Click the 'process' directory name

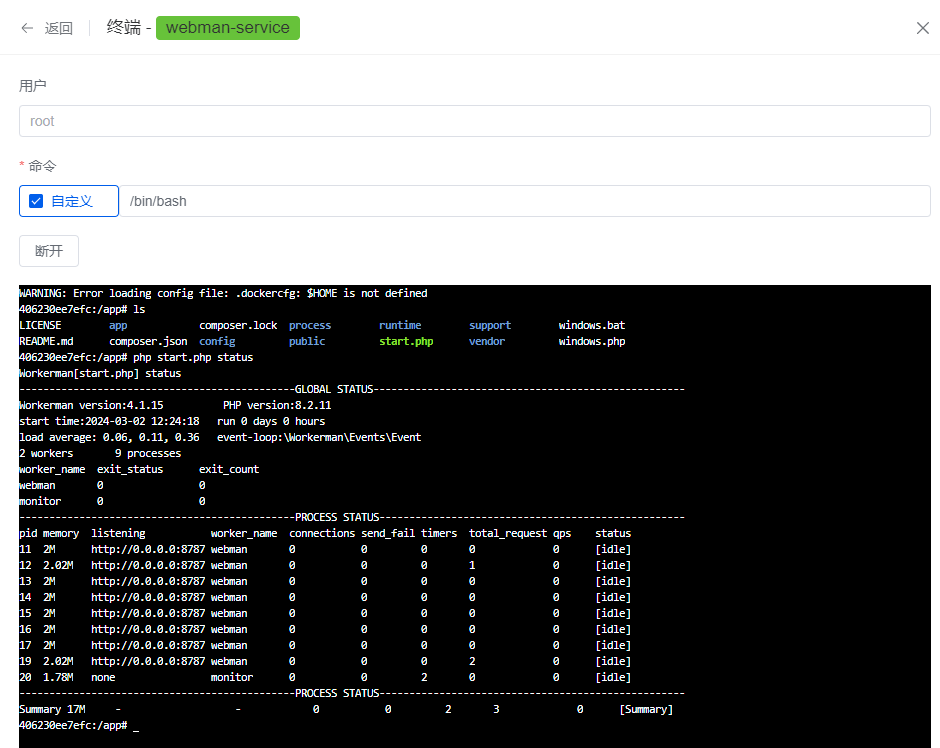(x=310, y=325)
